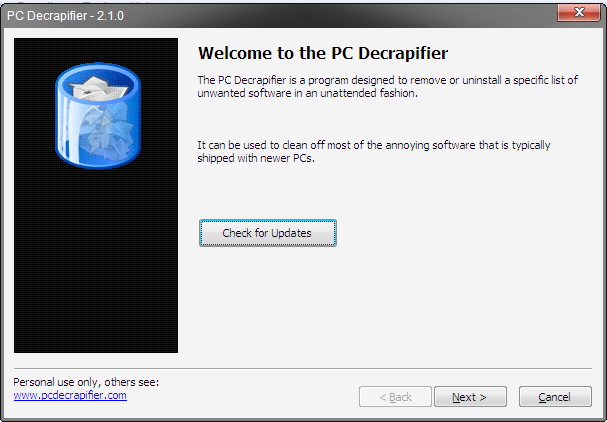
Task: Click the blue recycle bin icon
Action: pos(98,116)
